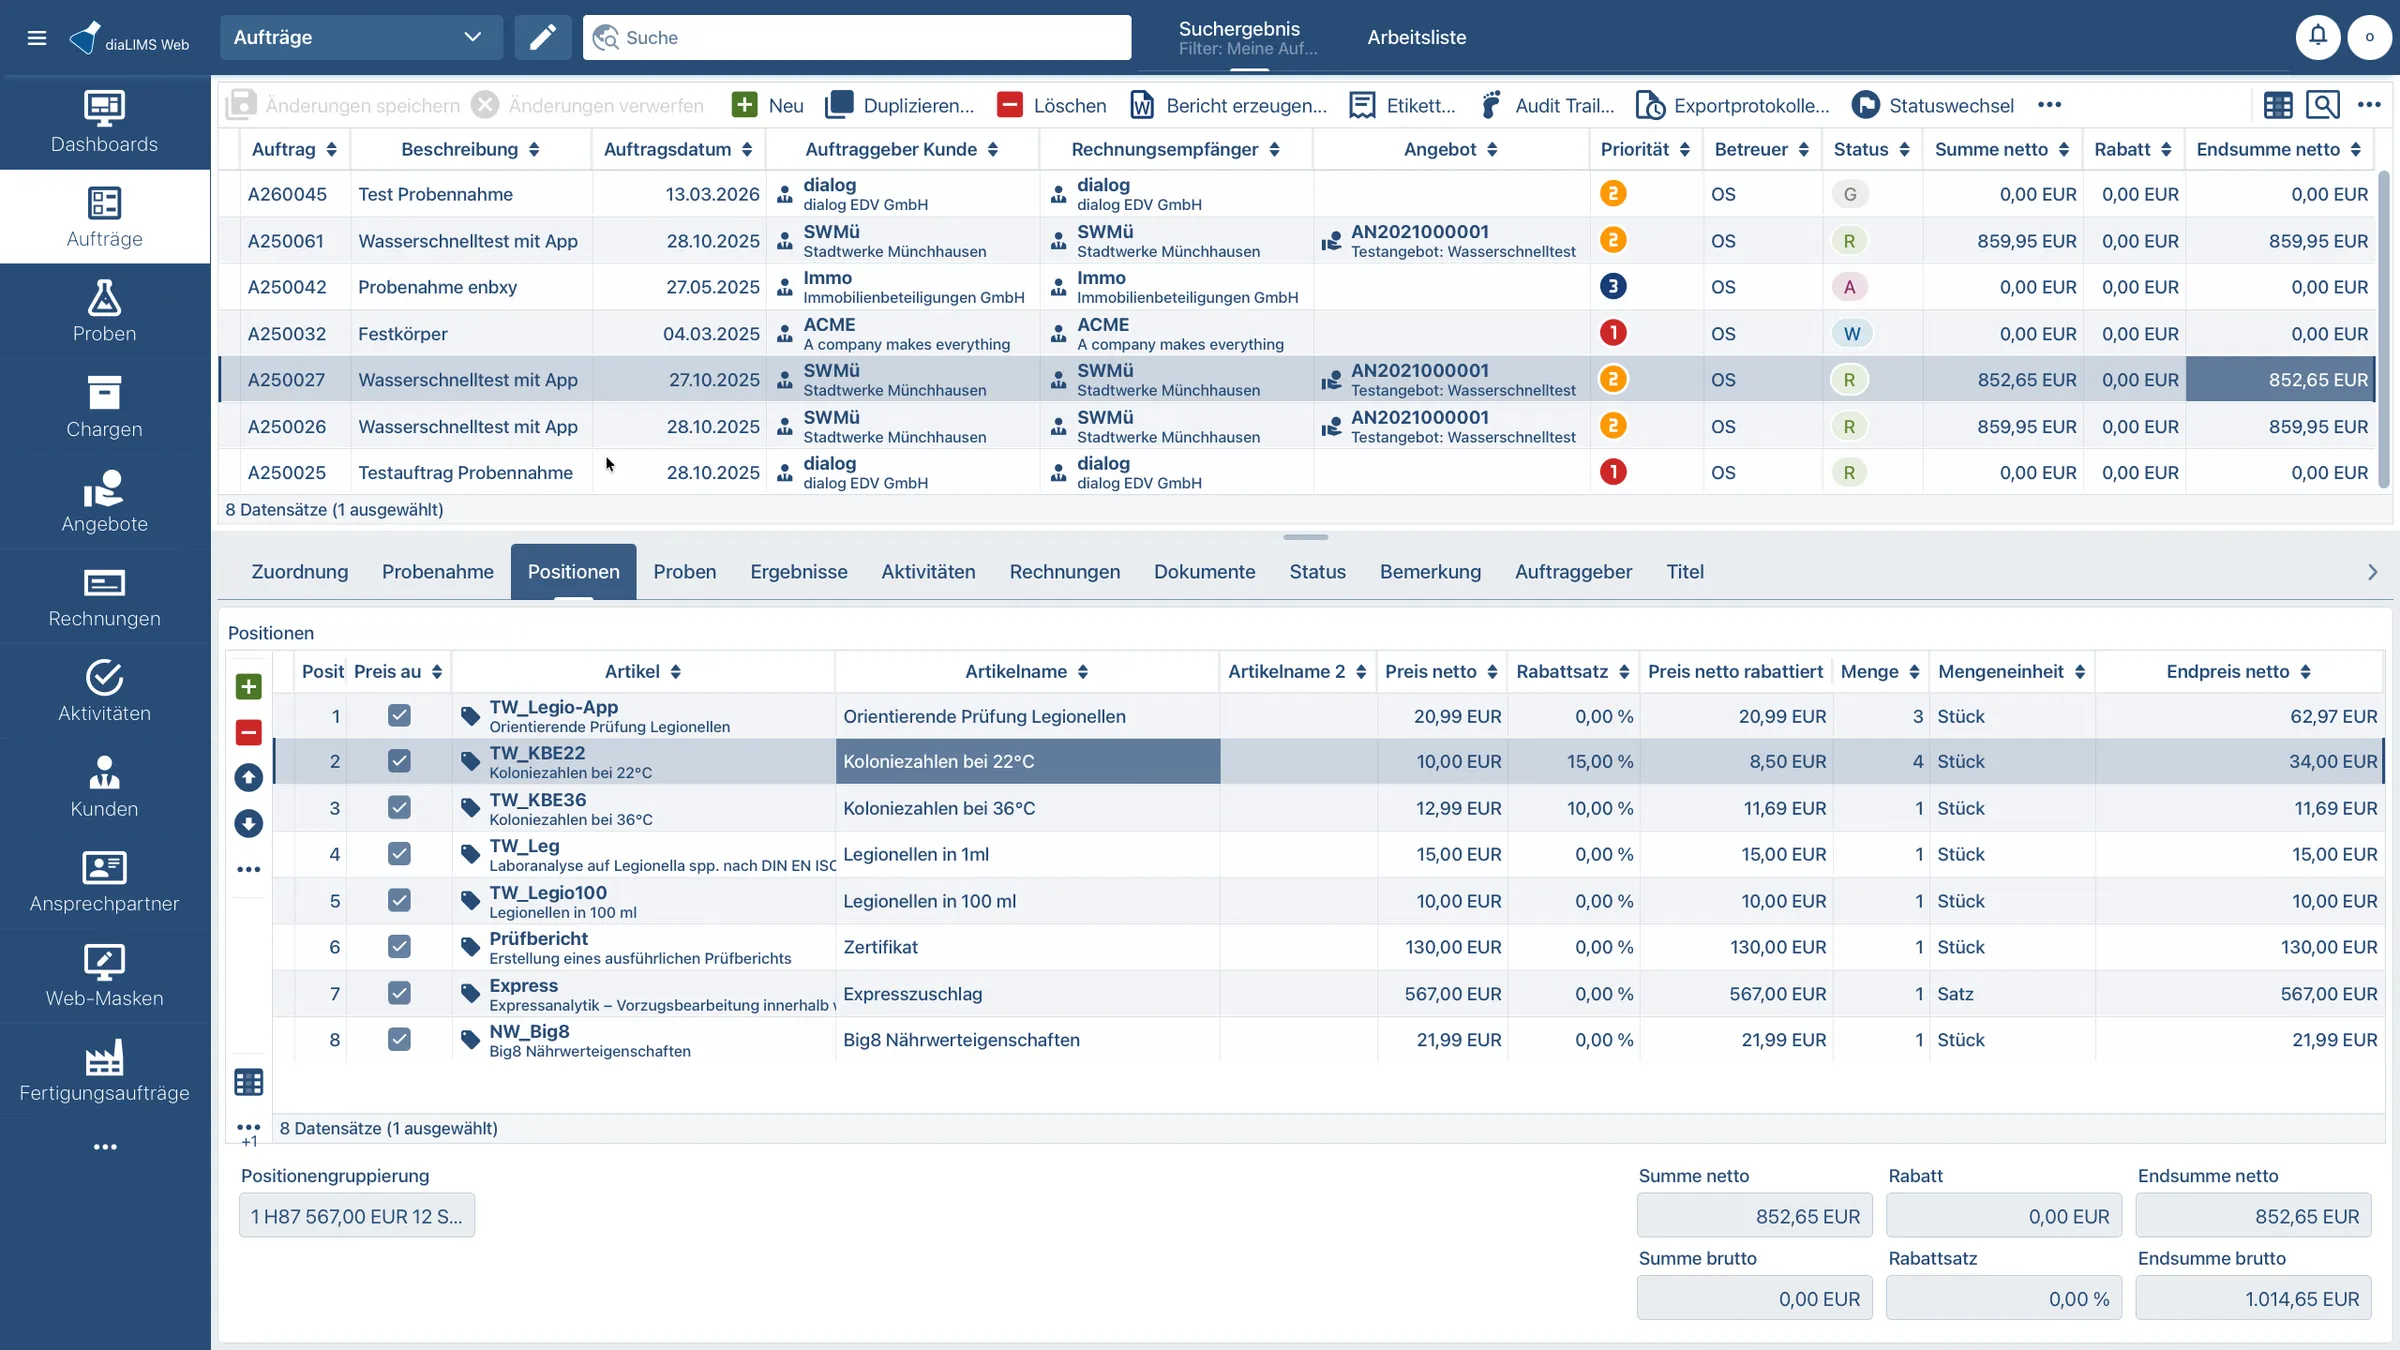Open toolbar overflow menu after Statuswechsel

(x=2049, y=105)
